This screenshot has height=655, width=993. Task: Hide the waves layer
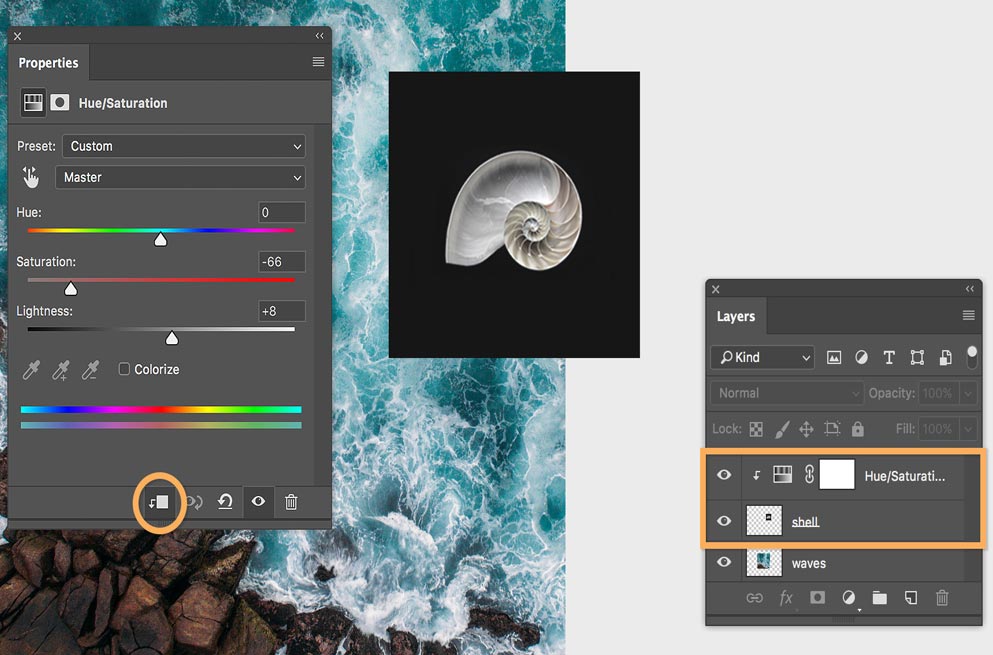[724, 562]
